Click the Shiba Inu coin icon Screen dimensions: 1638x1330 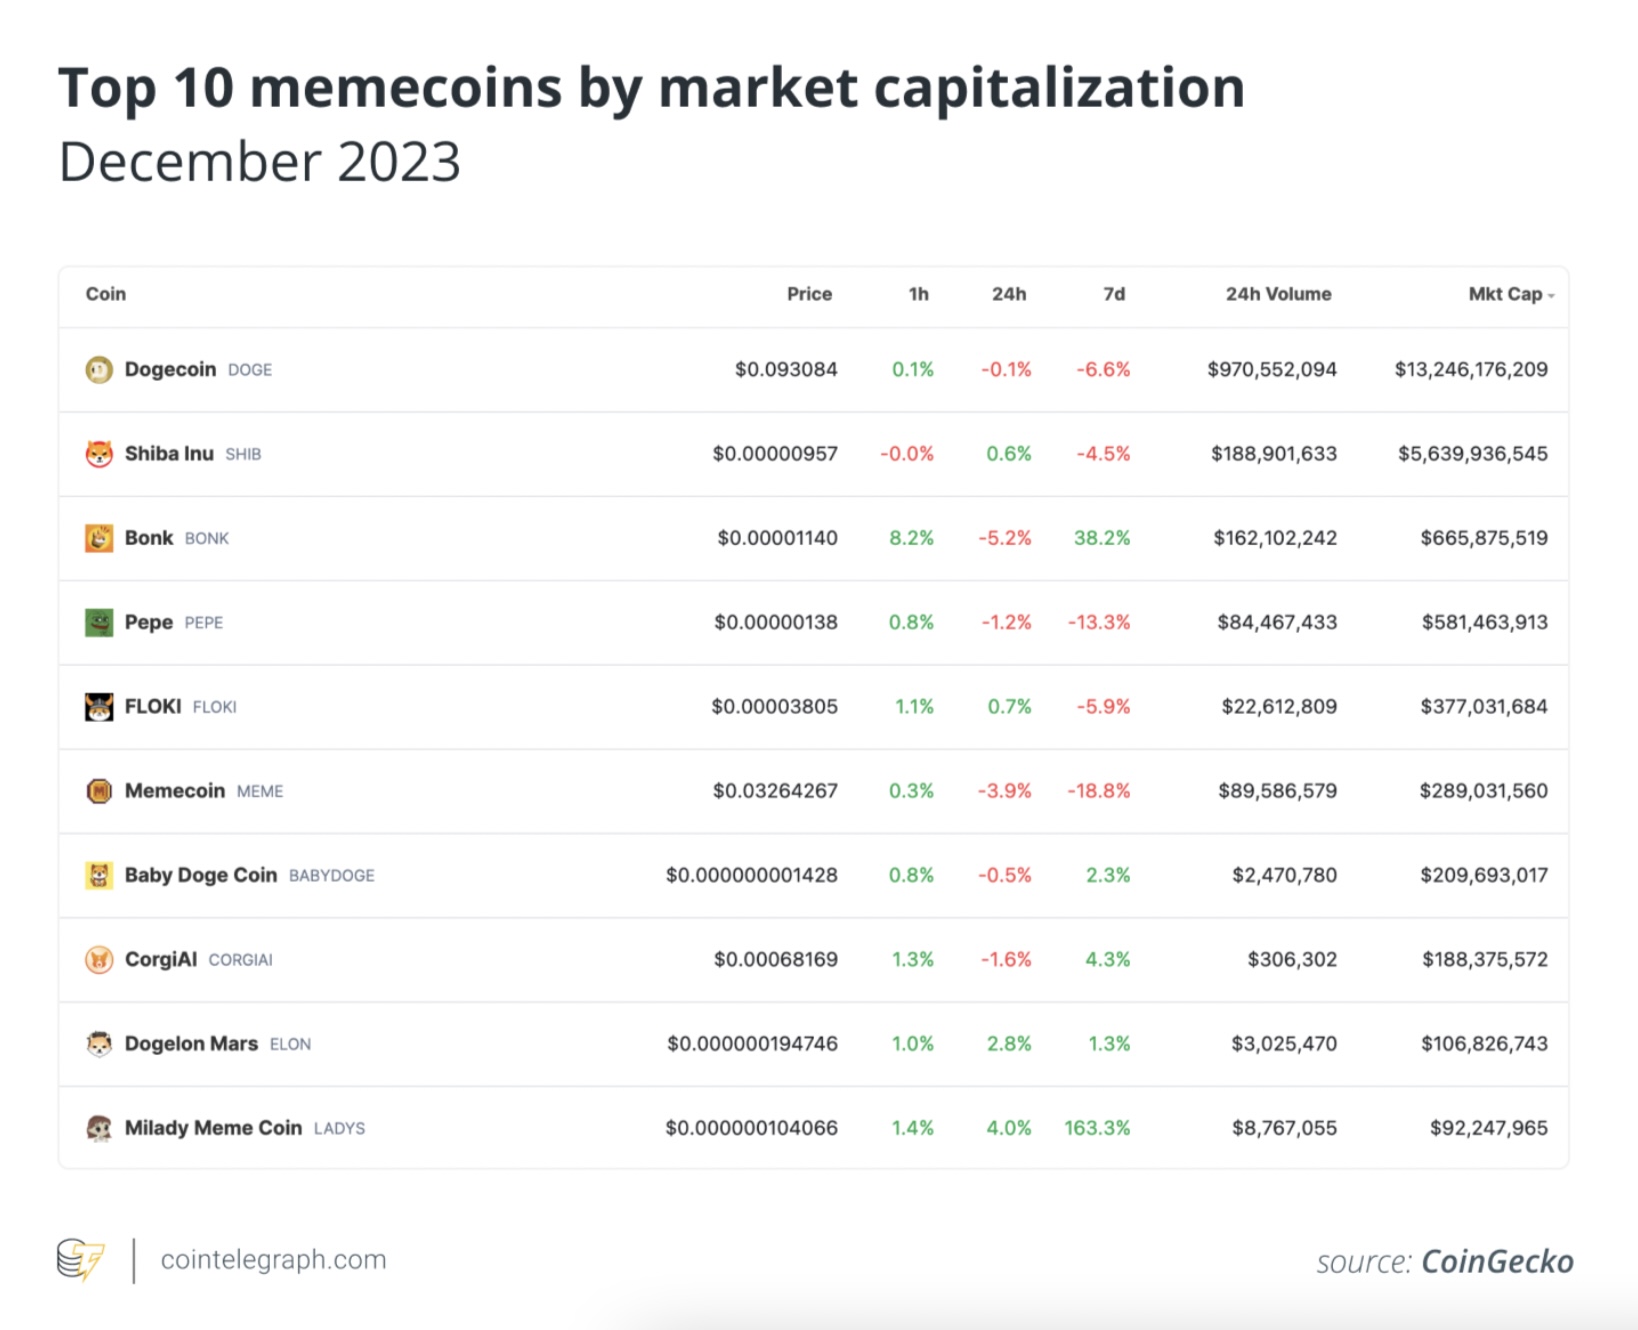(x=99, y=454)
